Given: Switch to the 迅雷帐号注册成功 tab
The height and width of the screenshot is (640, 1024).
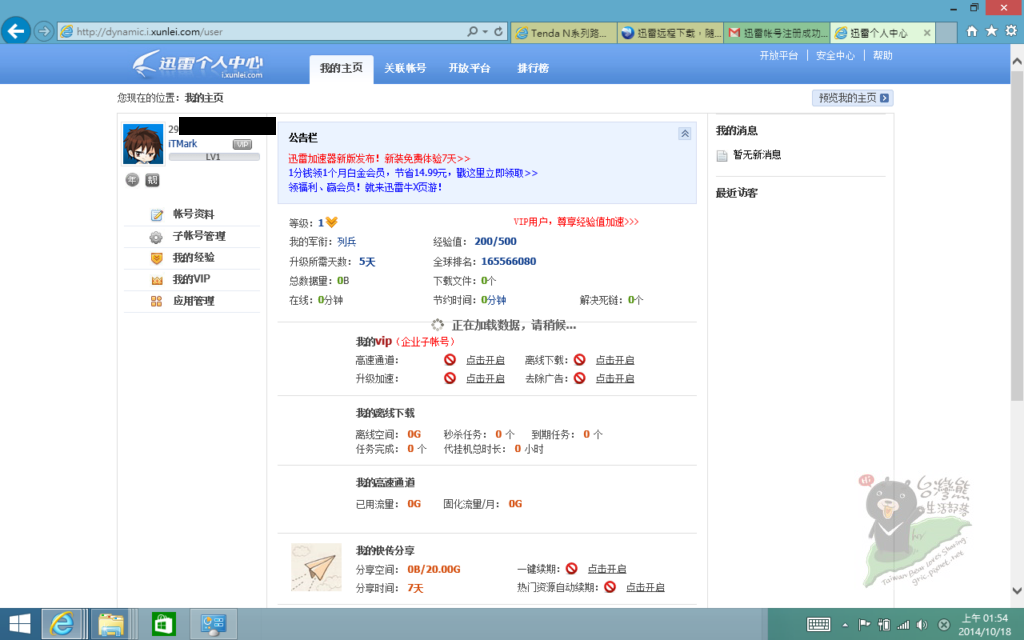Looking at the screenshot, I should pyautogui.click(x=777, y=33).
